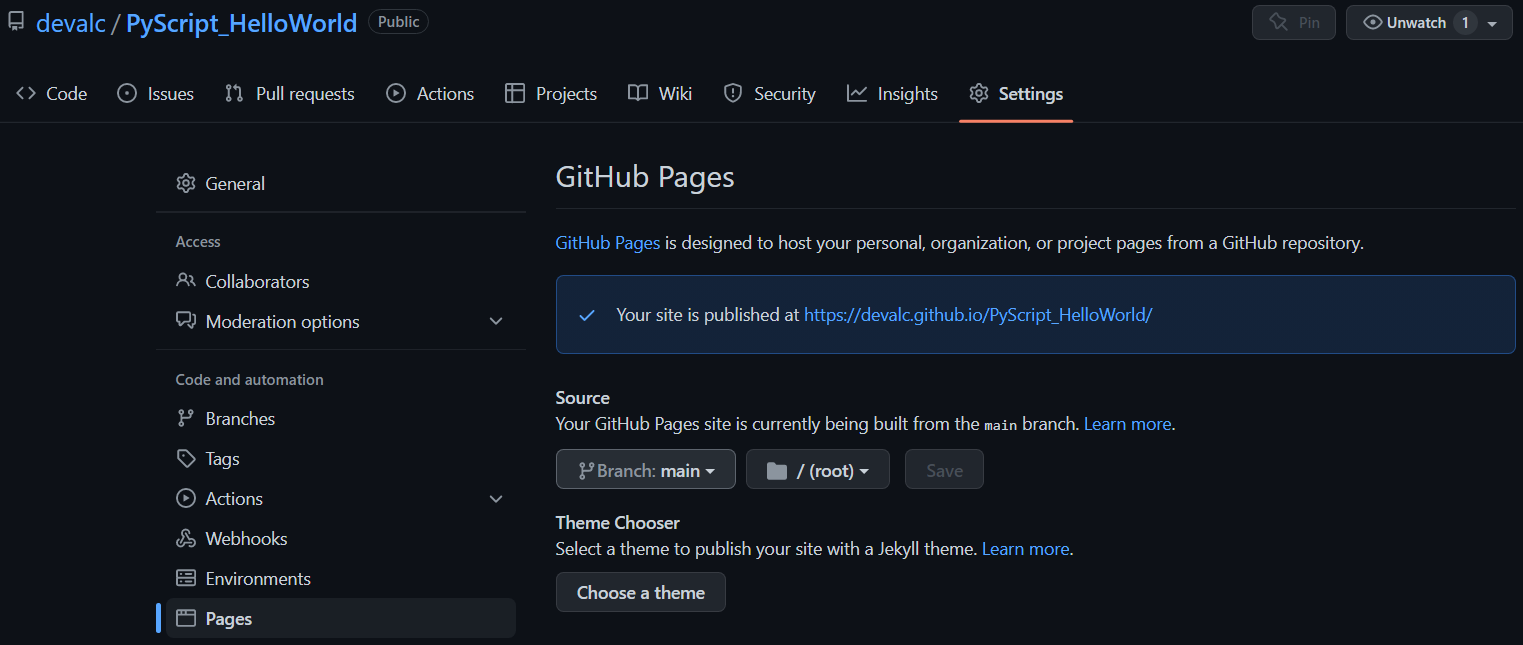Open the Branch: main dropdown

[646, 469]
